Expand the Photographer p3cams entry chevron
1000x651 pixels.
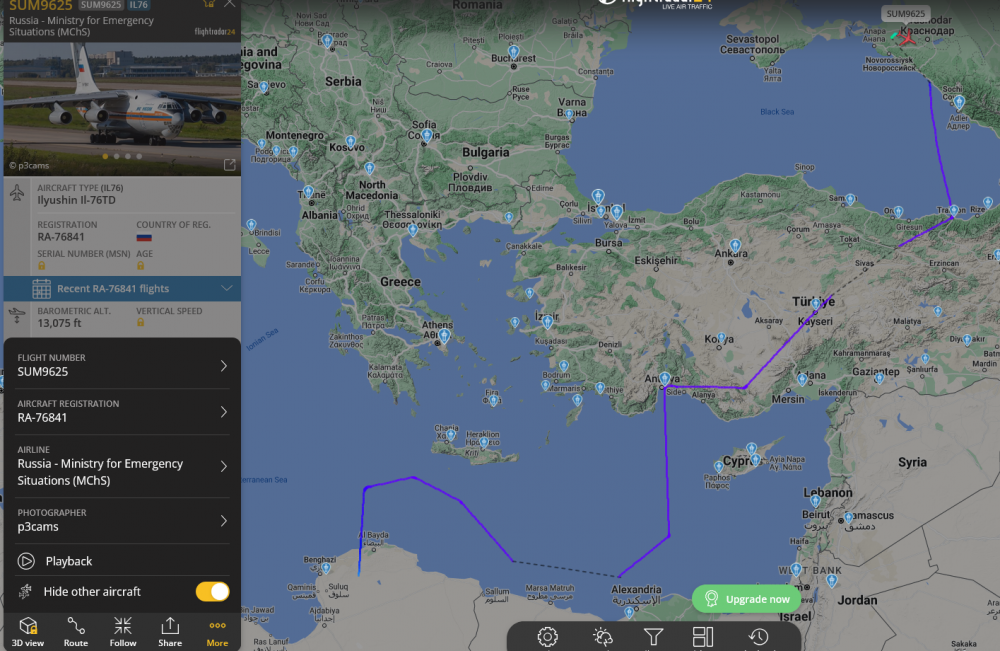coord(224,521)
